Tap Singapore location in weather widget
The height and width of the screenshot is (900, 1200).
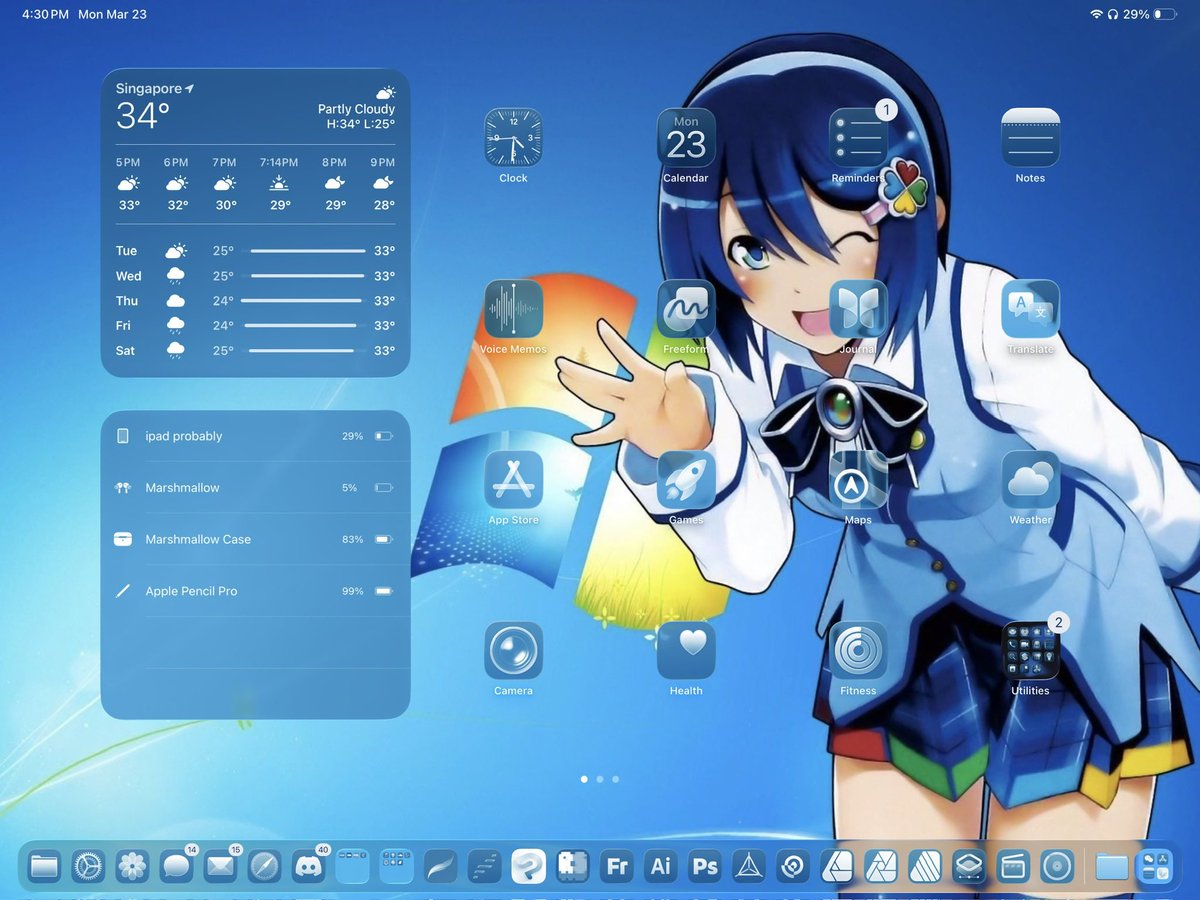(x=154, y=89)
